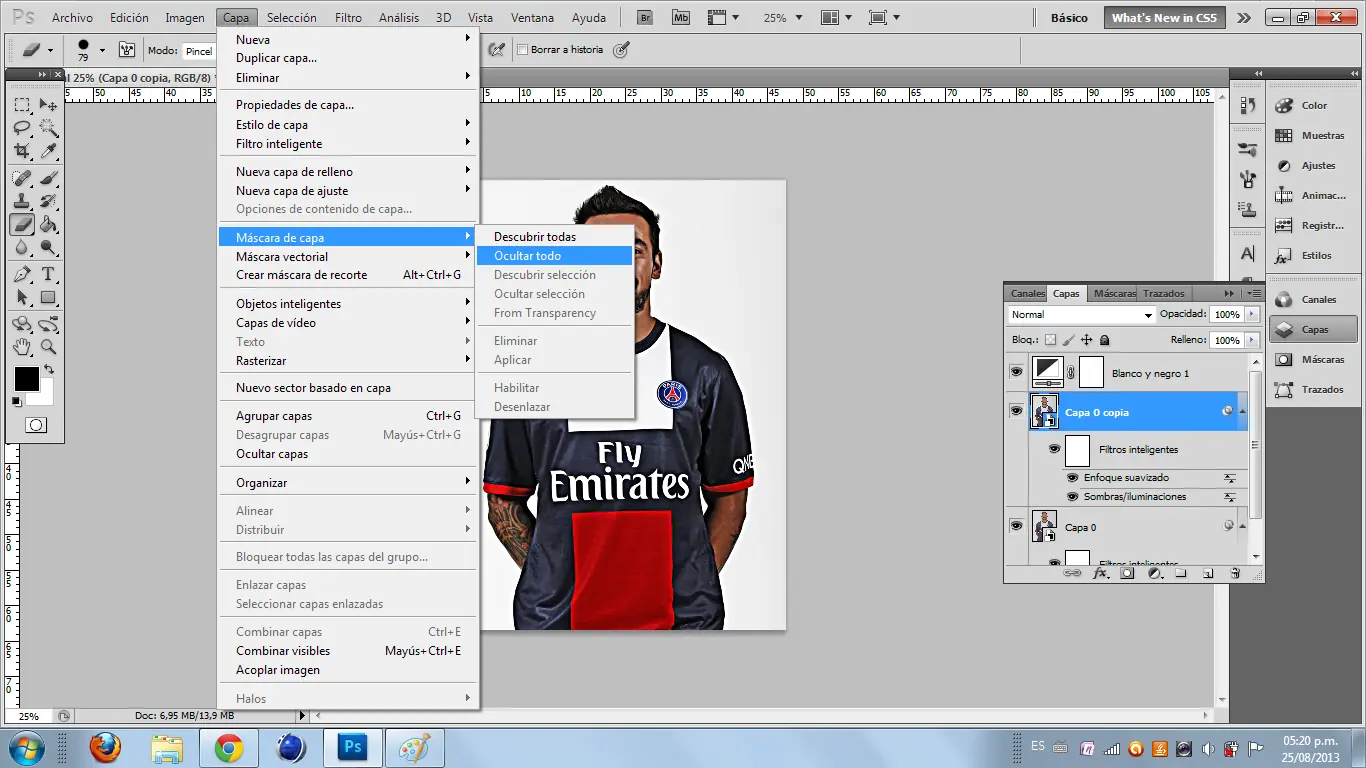Create a new layer from Layers panel
1366x768 pixels.
click(x=1208, y=573)
